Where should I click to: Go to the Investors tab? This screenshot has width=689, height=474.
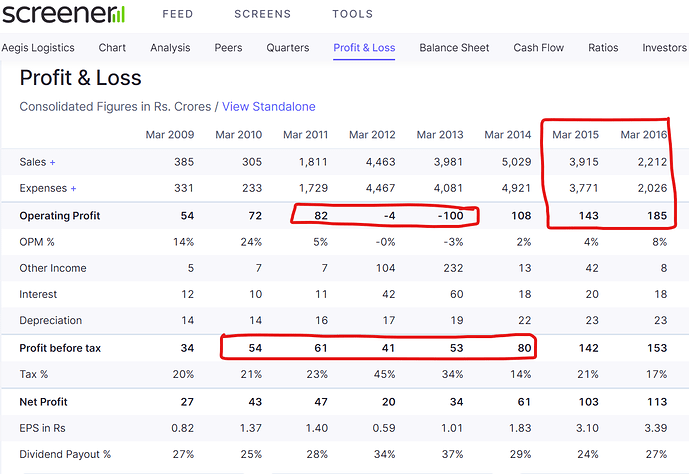664,48
